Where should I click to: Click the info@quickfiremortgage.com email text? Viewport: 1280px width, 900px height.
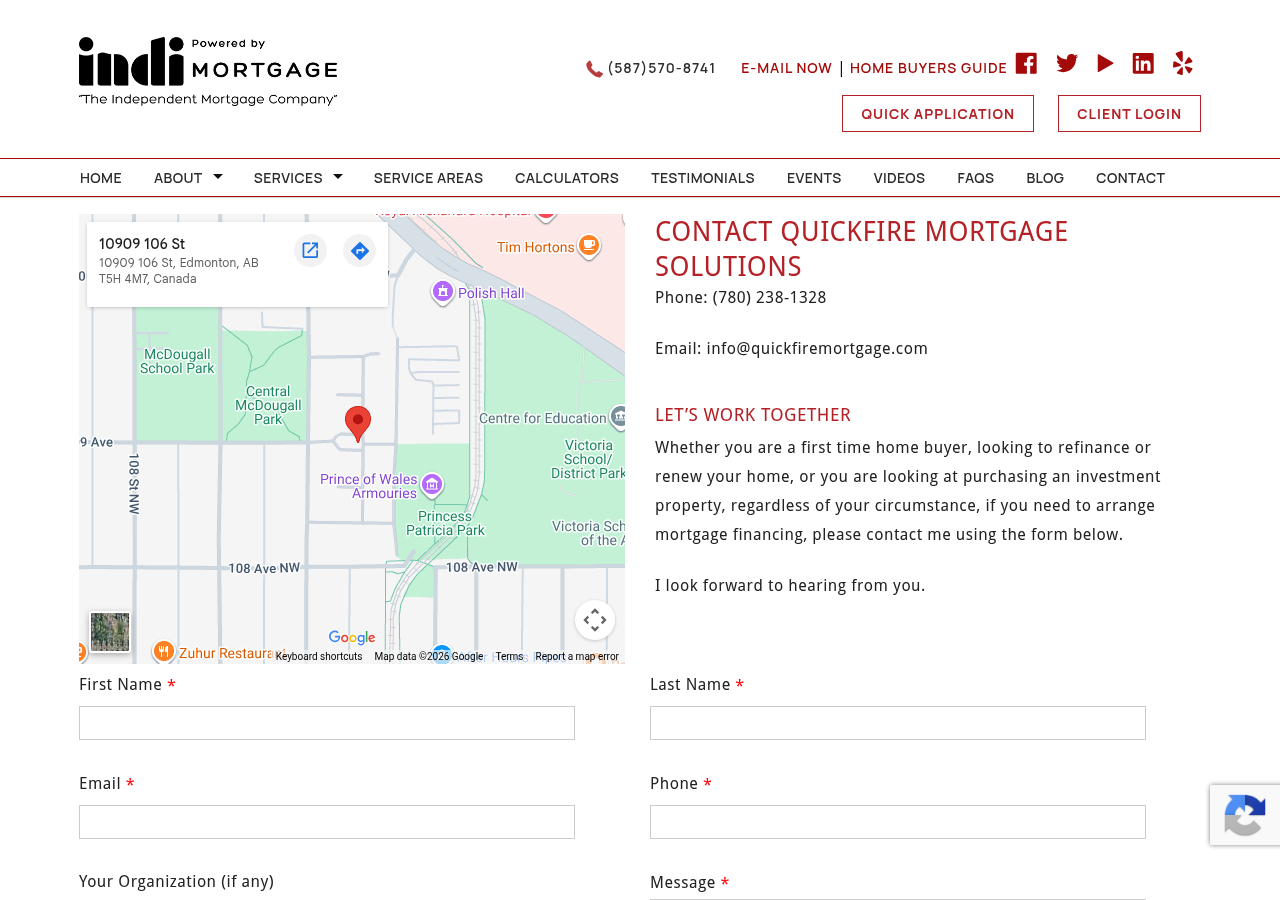point(817,349)
